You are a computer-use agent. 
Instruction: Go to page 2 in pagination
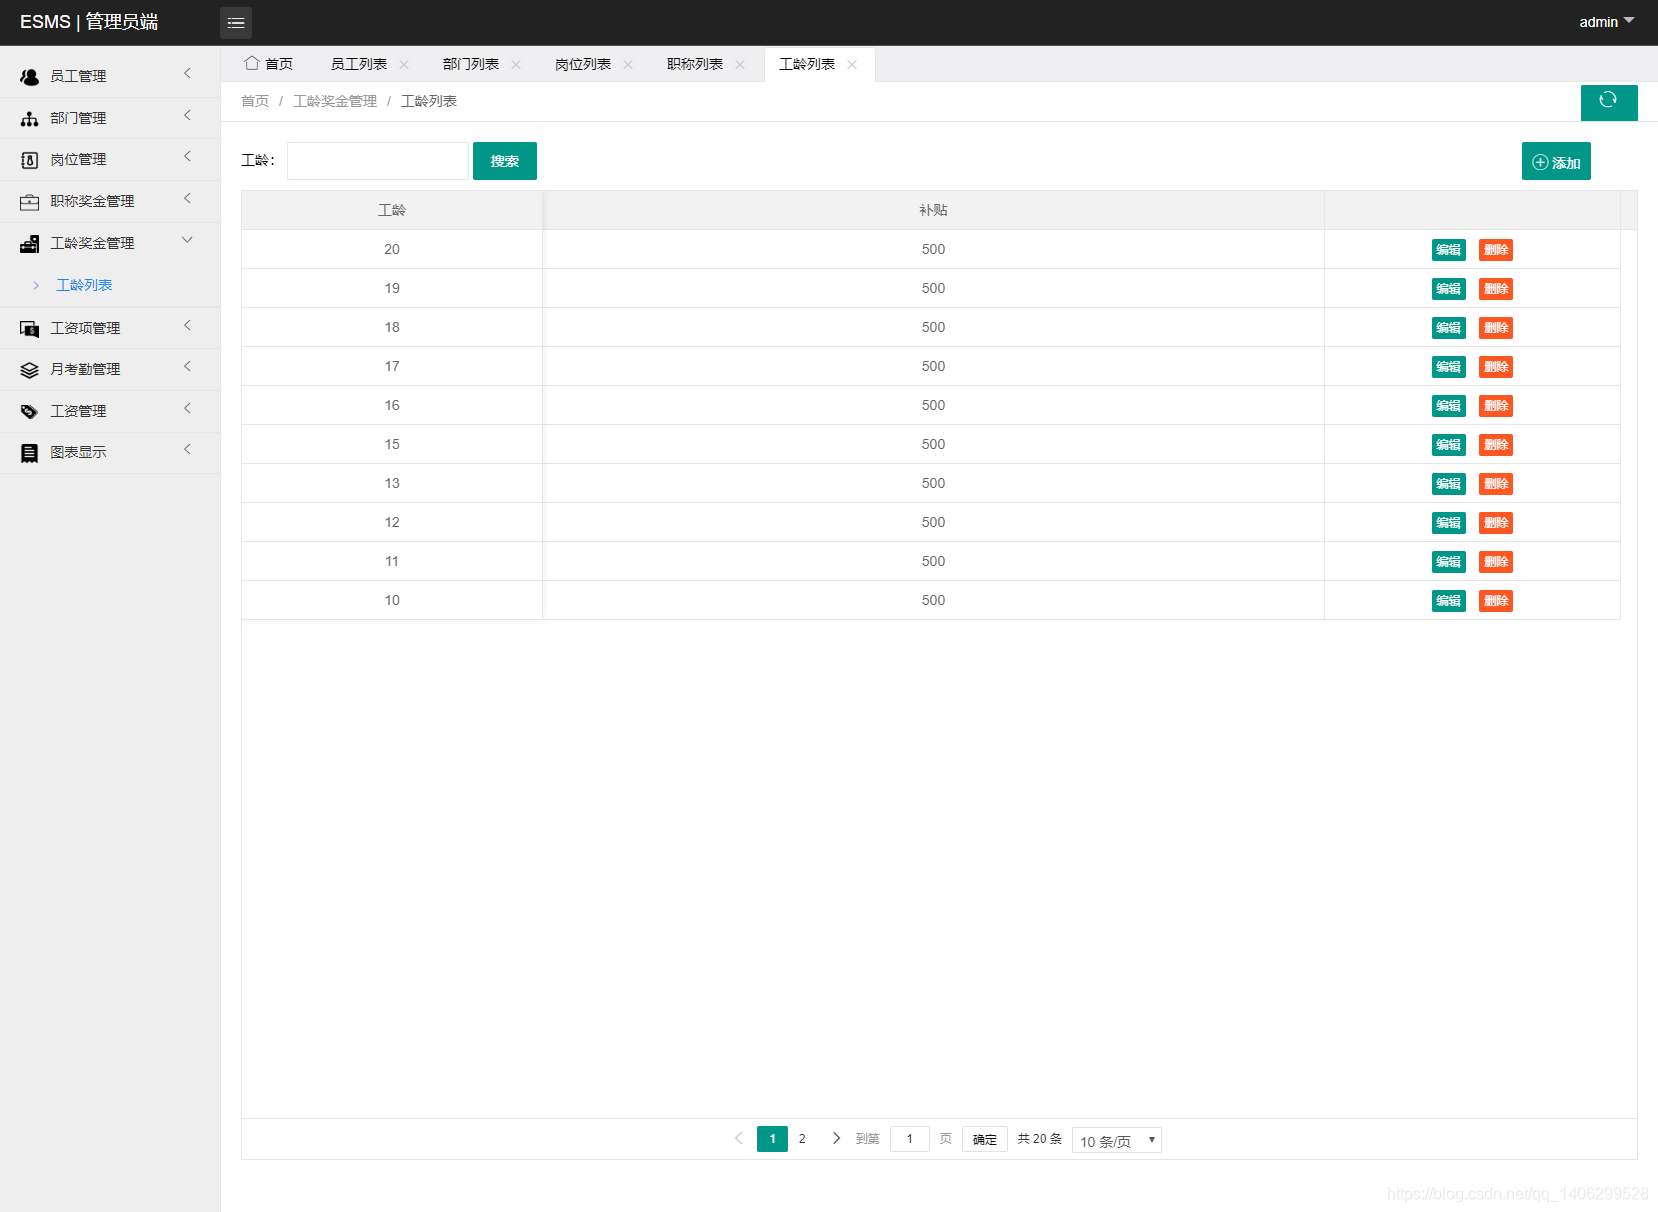click(x=802, y=1139)
